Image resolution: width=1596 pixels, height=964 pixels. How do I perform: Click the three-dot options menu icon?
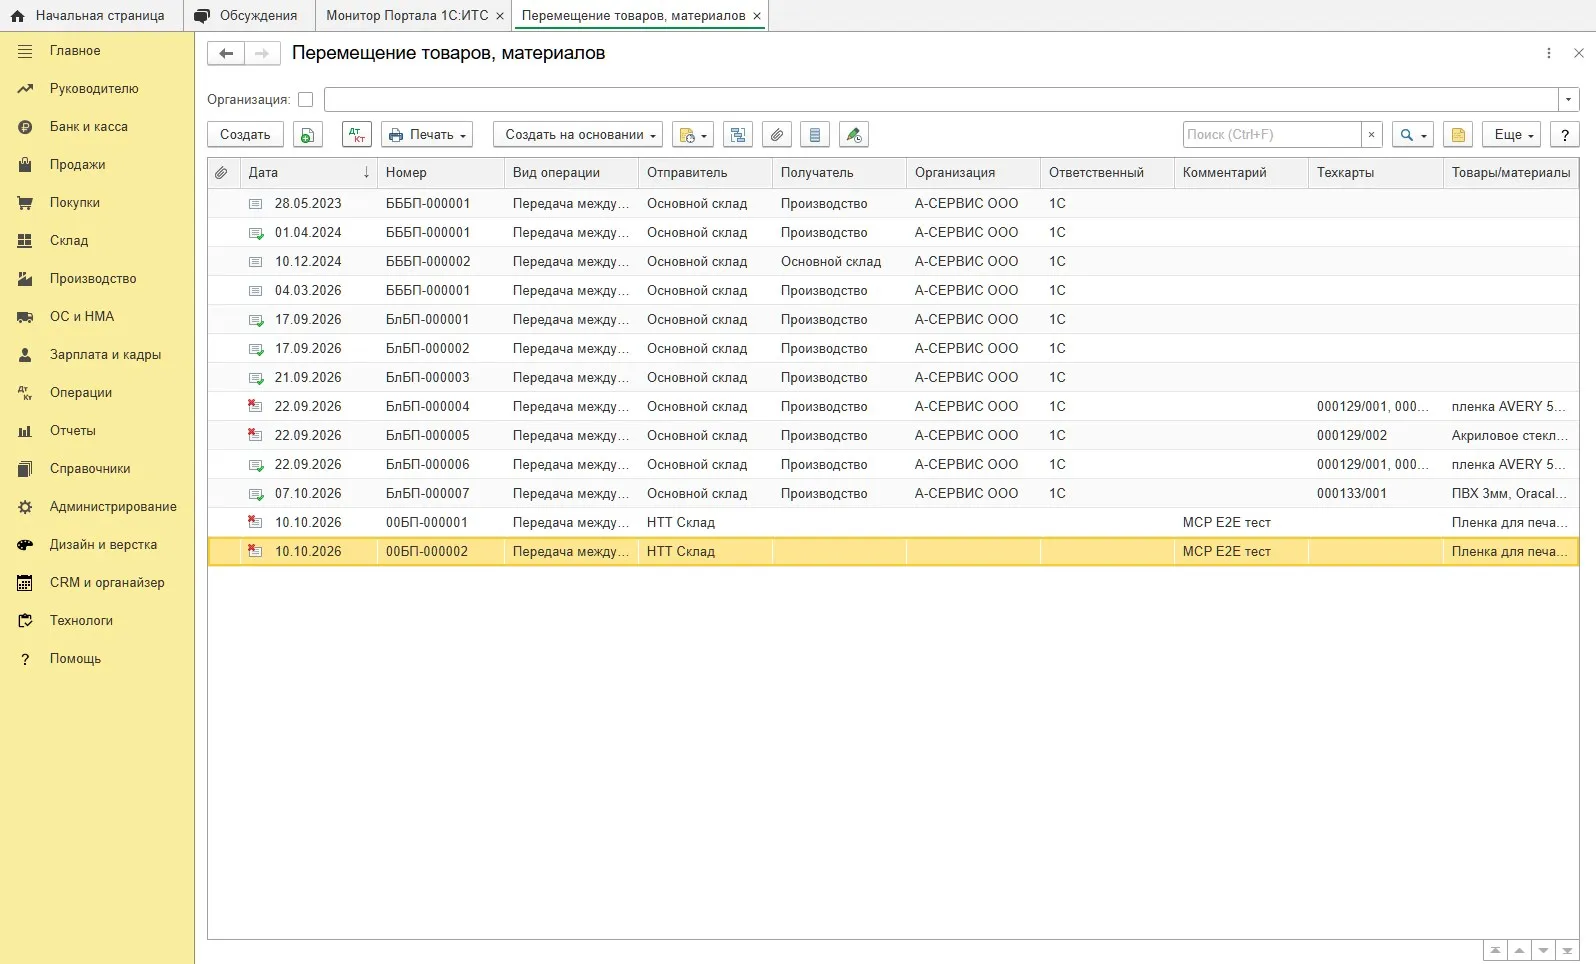click(x=1549, y=53)
